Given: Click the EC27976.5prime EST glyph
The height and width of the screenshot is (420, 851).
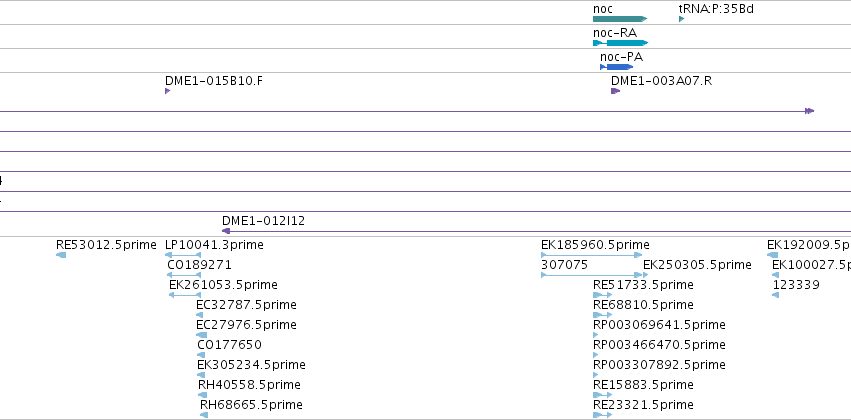Looking at the screenshot, I should point(201,335).
